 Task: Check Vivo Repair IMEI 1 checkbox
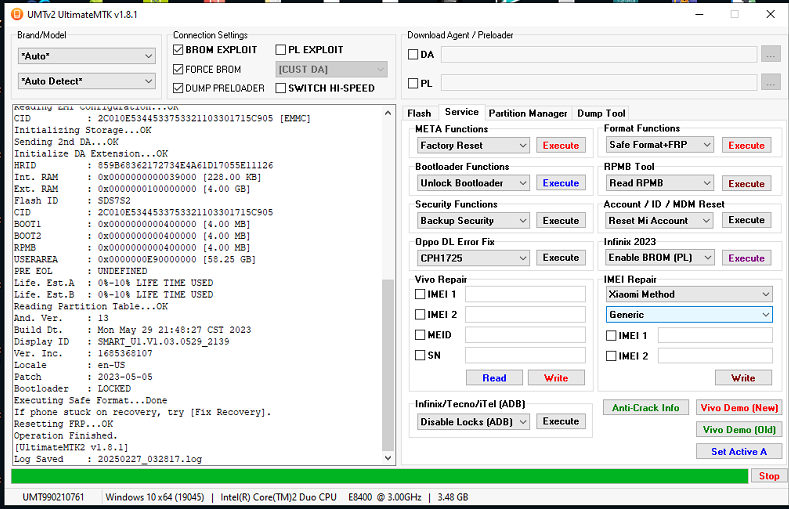coord(420,294)
